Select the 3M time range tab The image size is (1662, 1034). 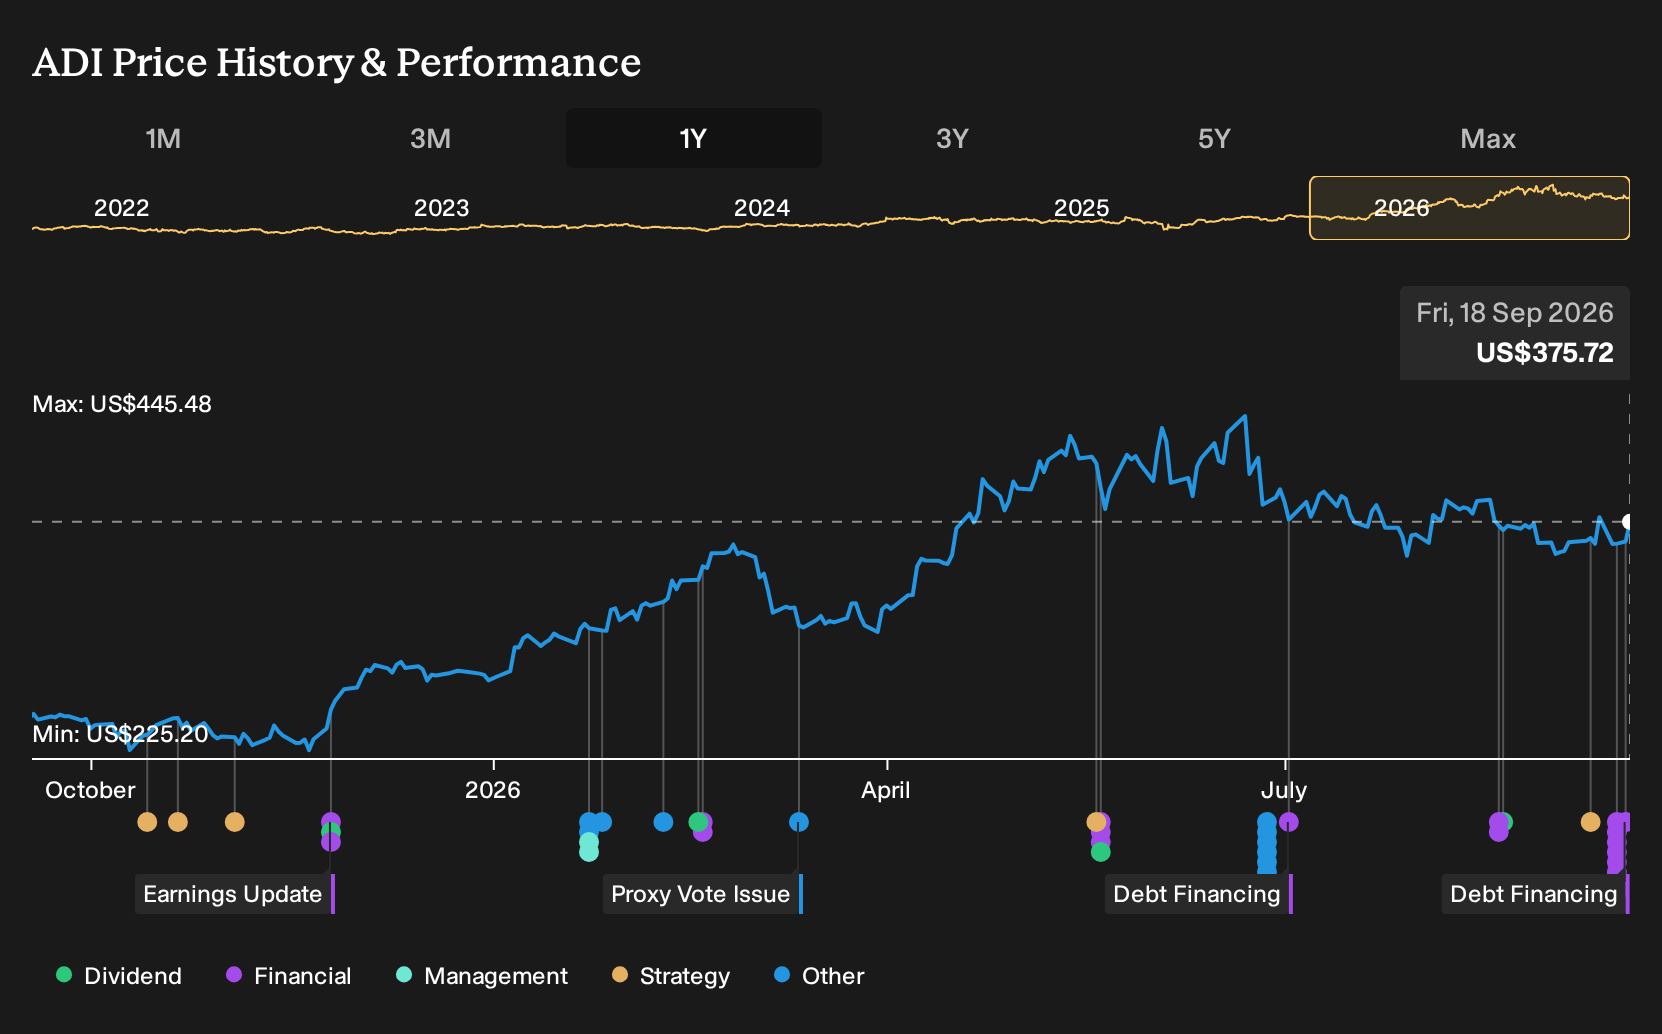click(430, 138)
